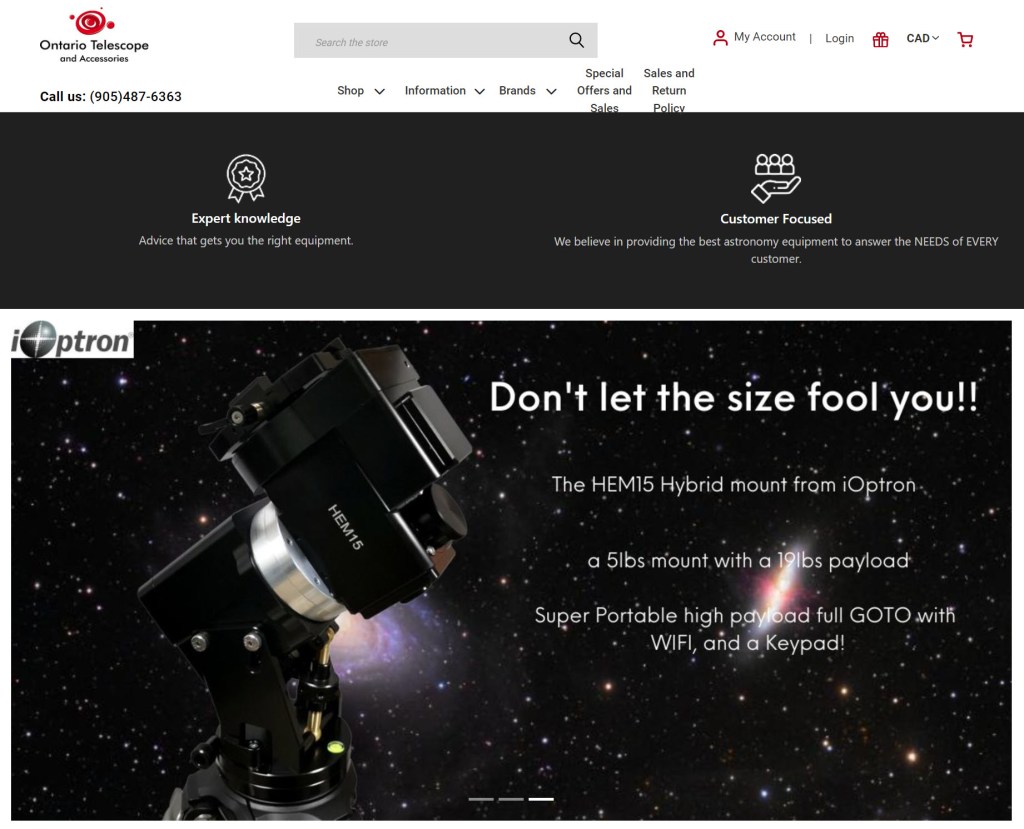Open the shopping cart icon

965,40
